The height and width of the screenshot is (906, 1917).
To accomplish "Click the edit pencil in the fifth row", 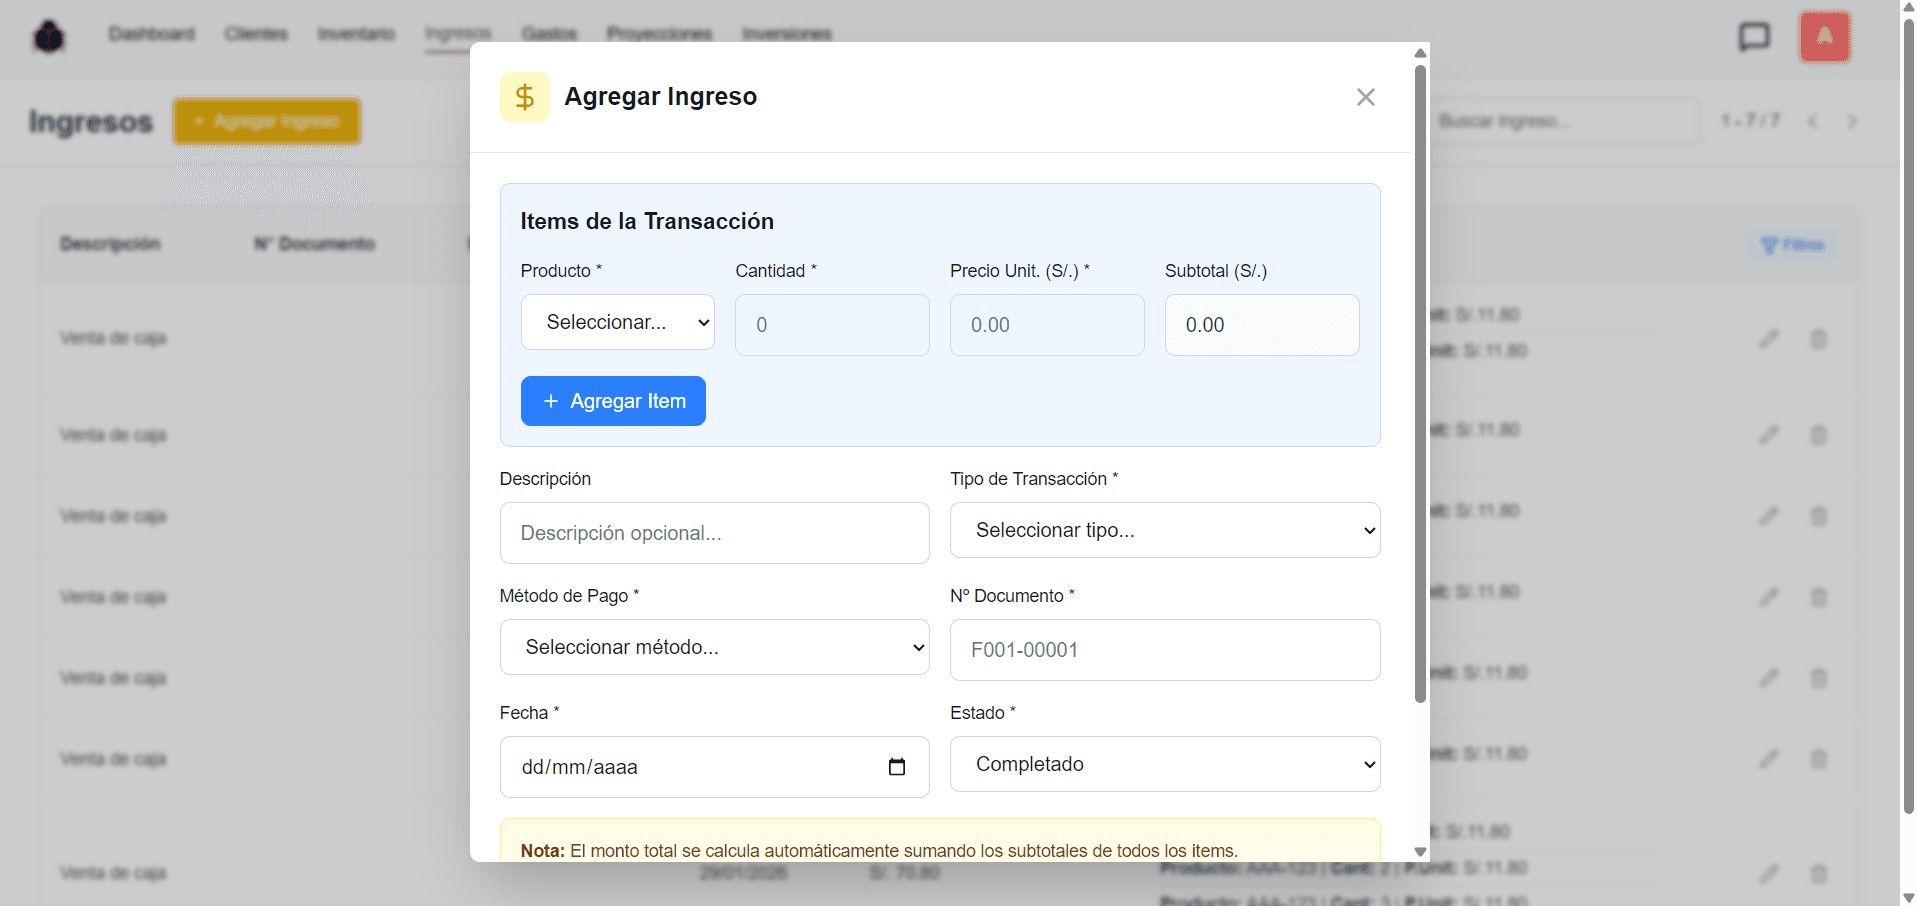I will (x=1769, y=678).
